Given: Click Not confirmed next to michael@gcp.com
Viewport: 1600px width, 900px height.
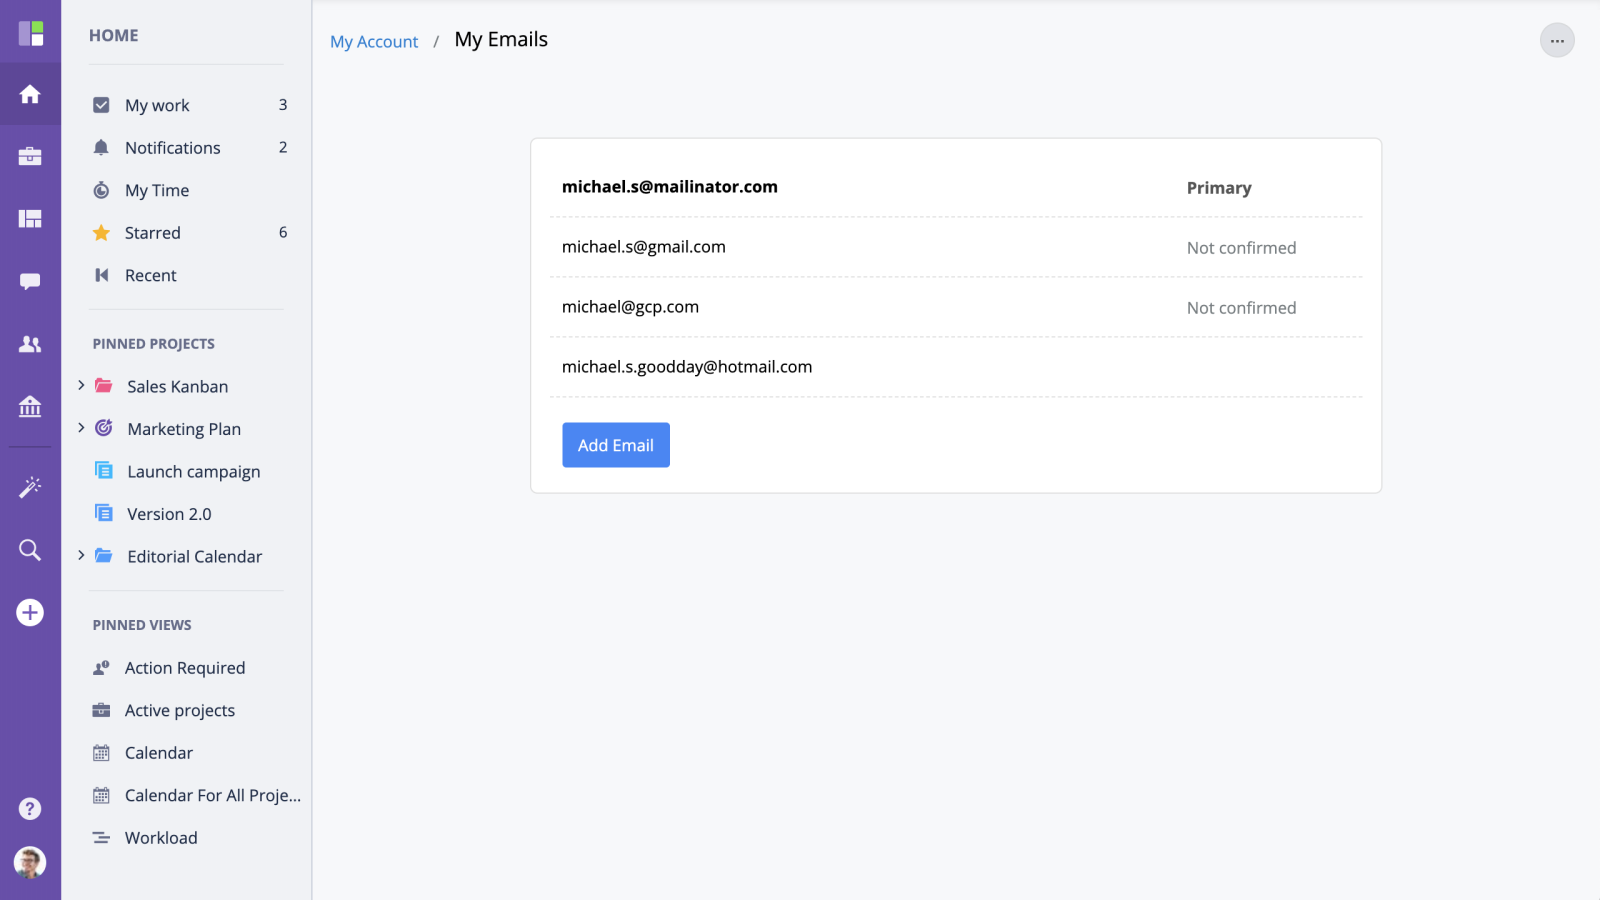Looking at the screenshot, I should click(1241, 308).
